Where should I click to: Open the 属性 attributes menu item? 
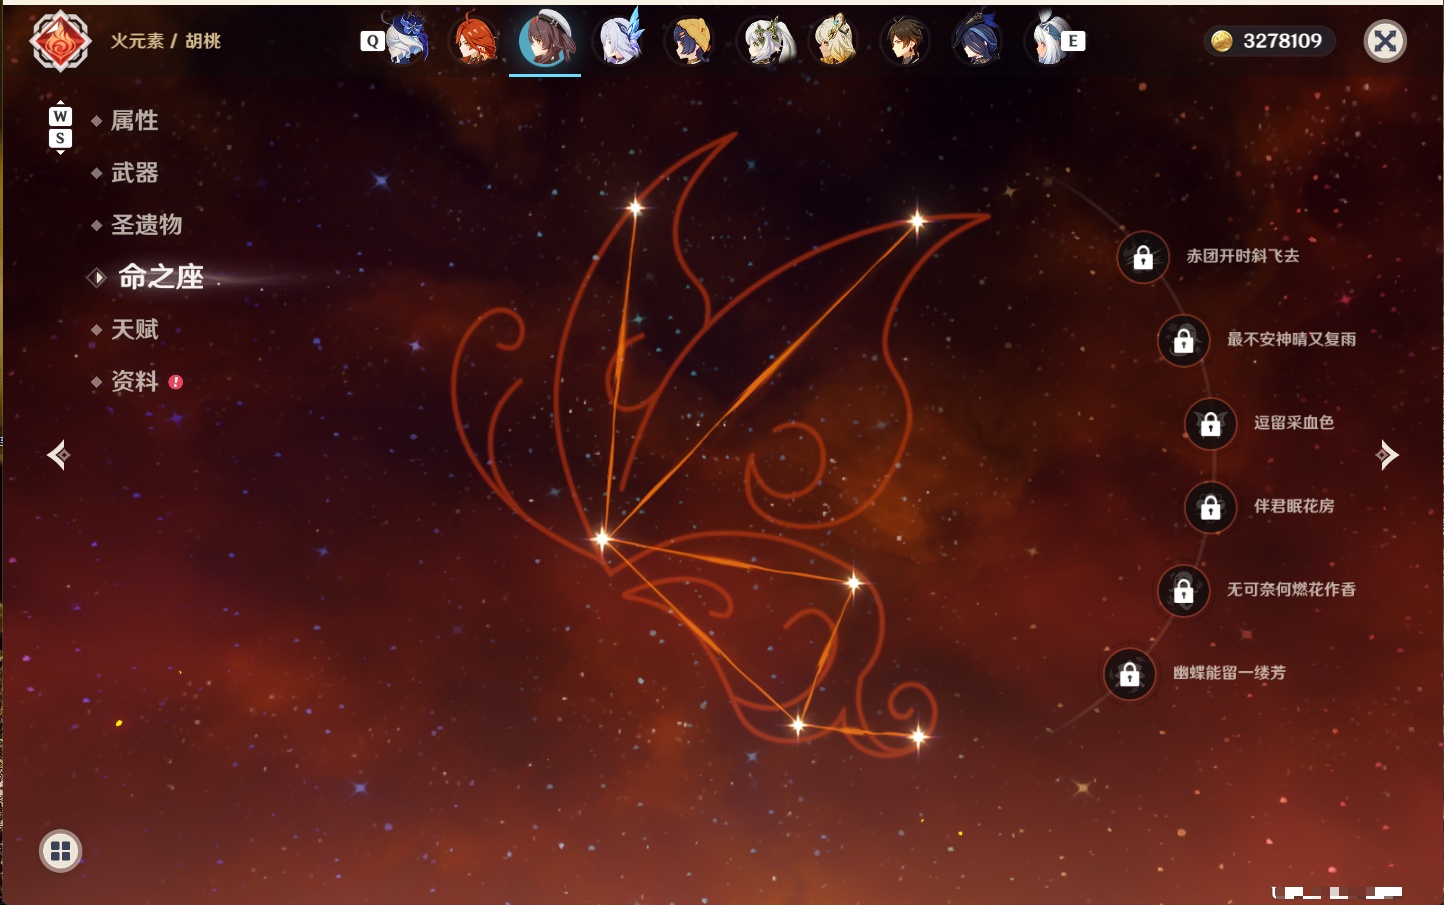coord(134,121)
